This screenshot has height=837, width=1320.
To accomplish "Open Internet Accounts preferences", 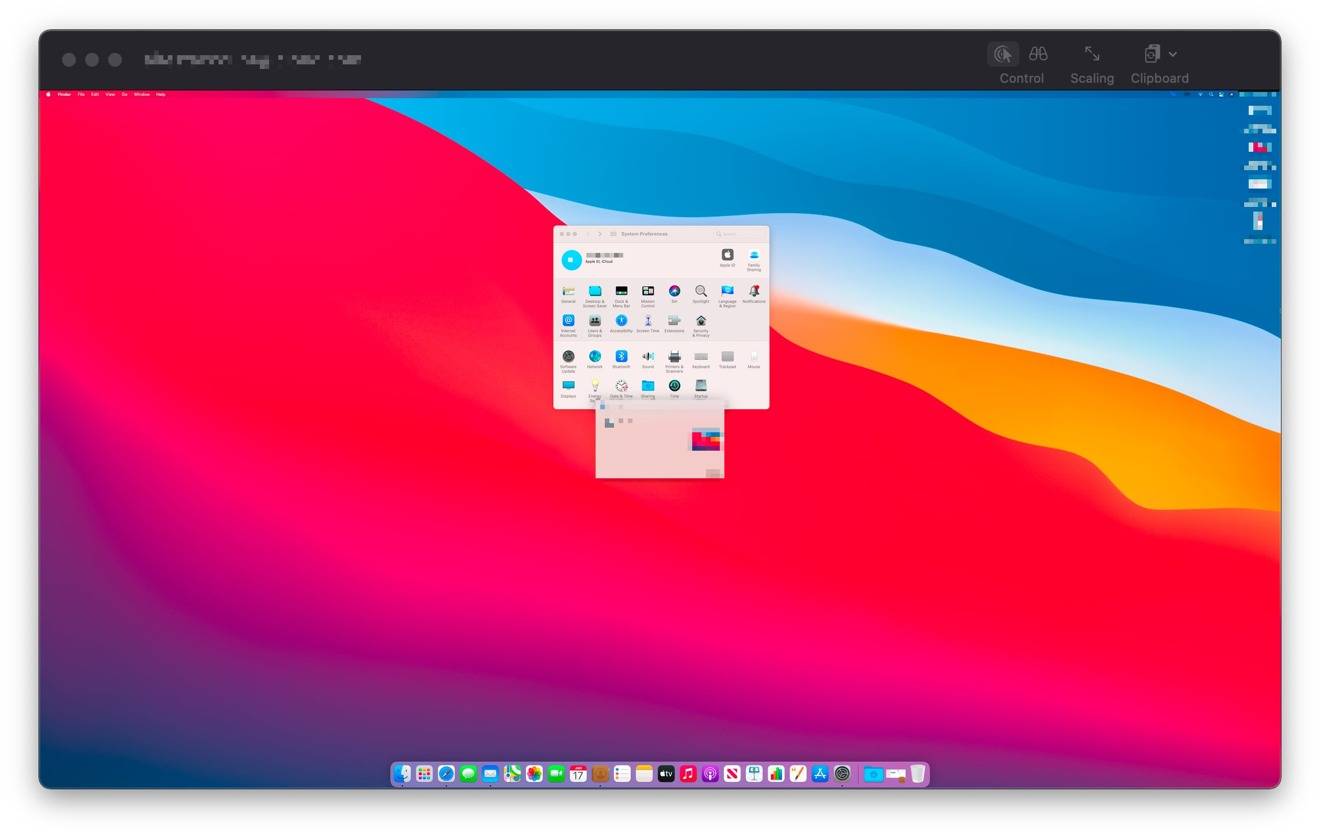I will pyautogui.click(x=568, y=324).
